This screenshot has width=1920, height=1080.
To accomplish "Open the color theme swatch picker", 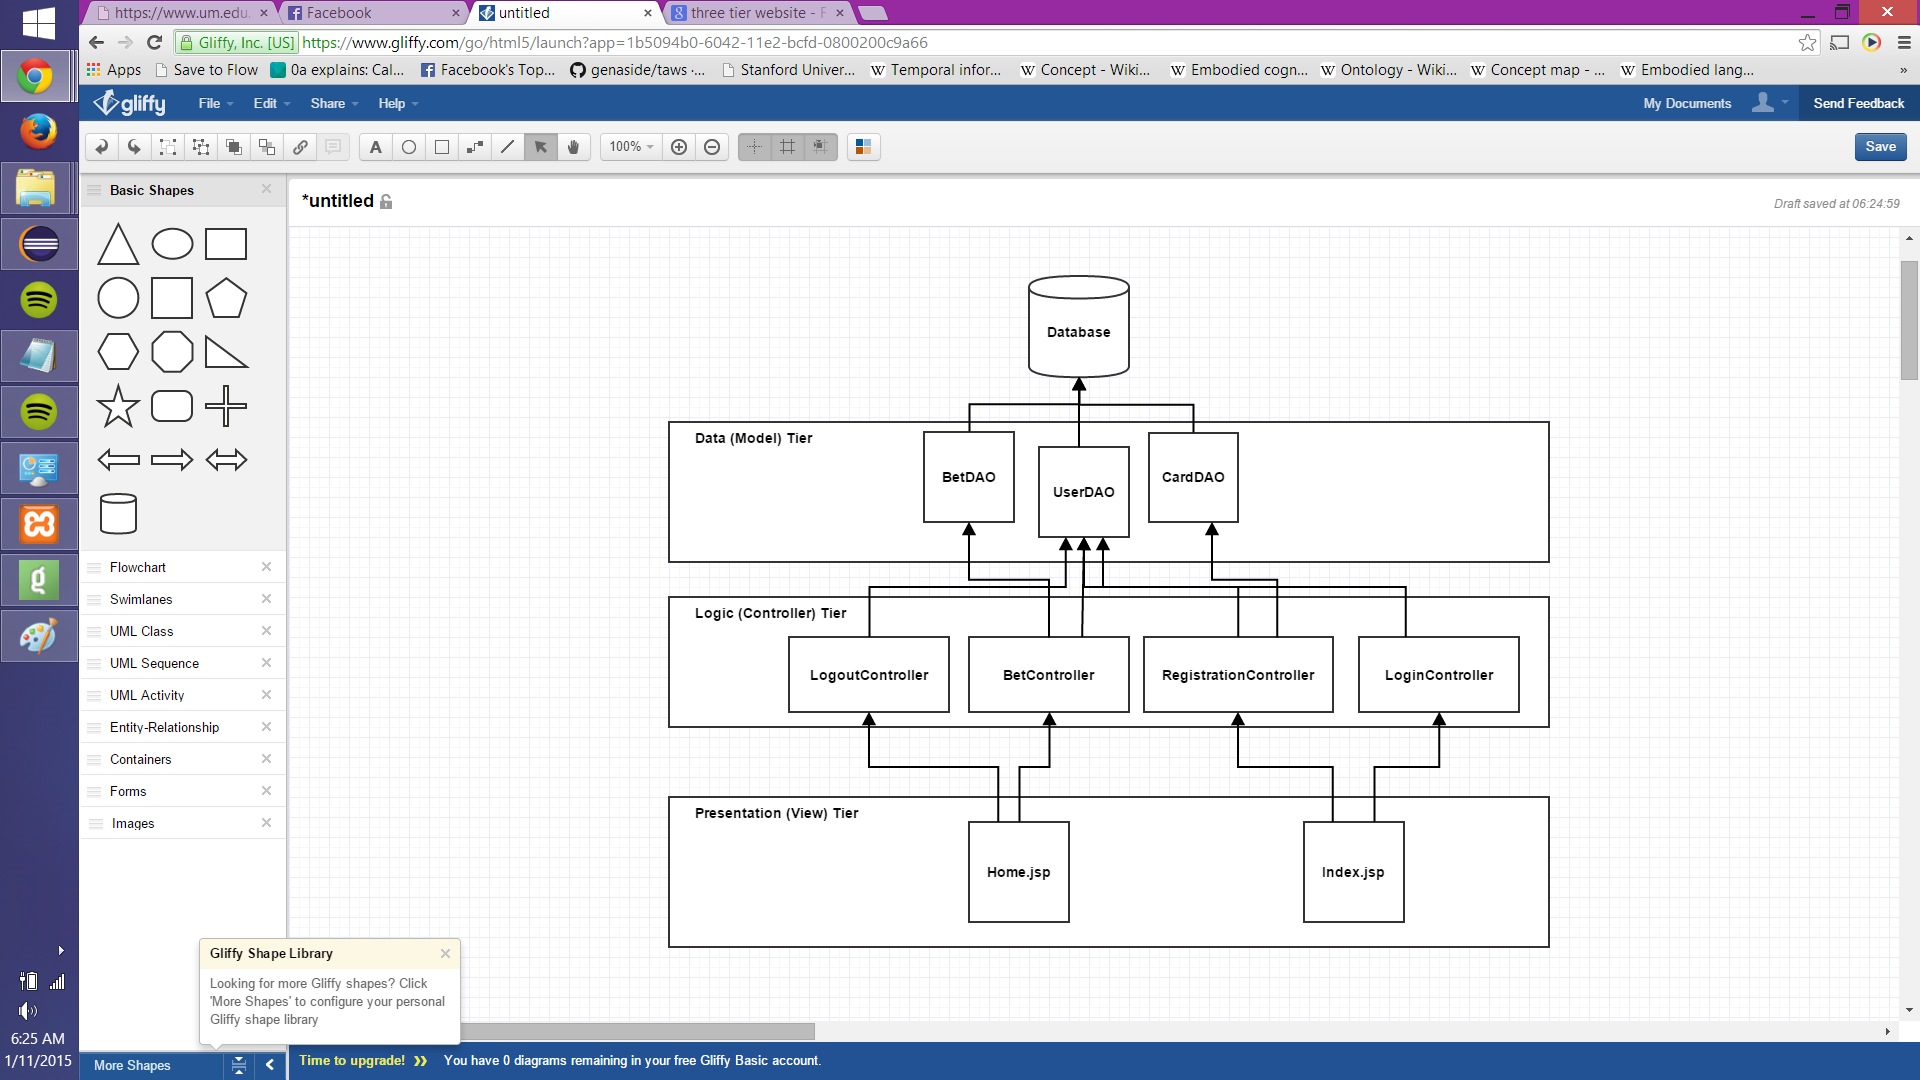I will (x=863, y=147).
